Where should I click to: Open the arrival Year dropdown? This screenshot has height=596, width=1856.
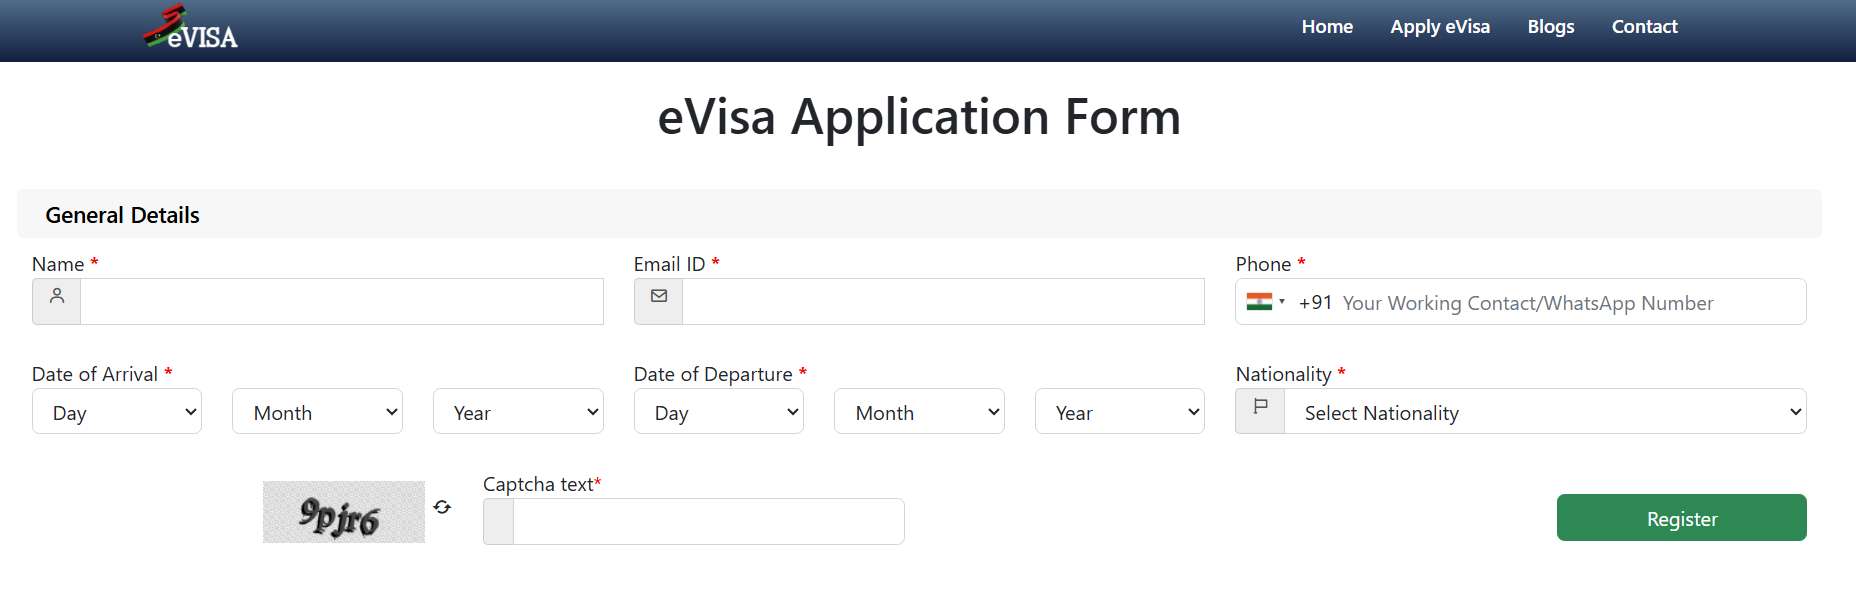[x=518, y=411]
